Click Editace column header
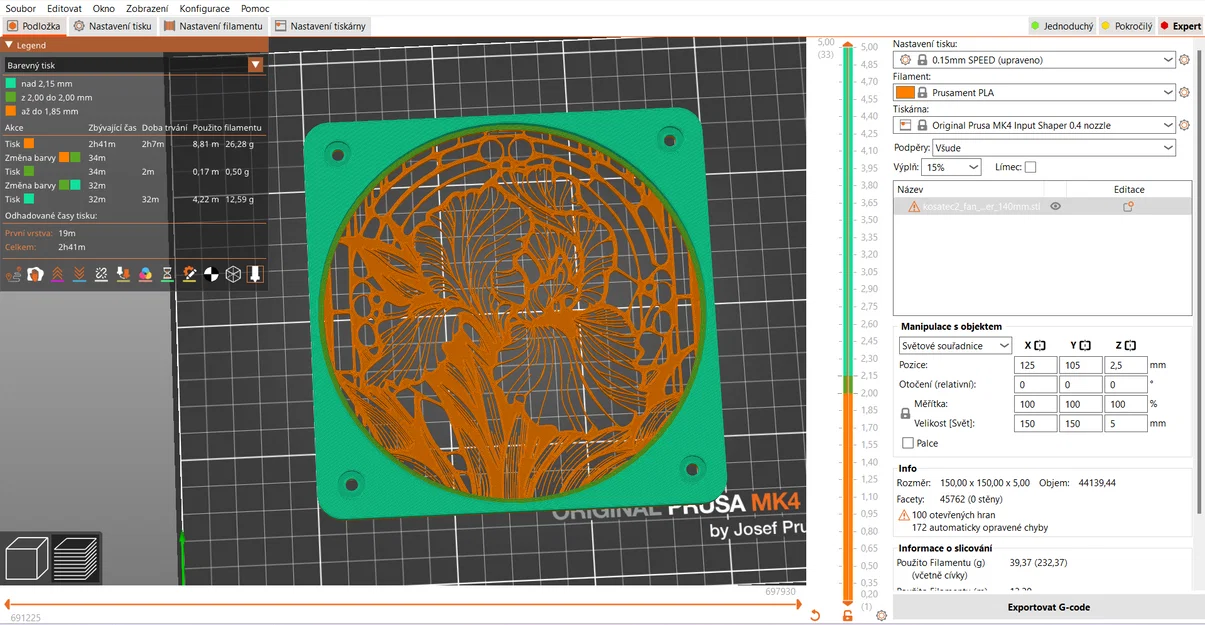The height and width of the screenshot is (625, 1205). pyautogui.click(x=1129, y=189)
